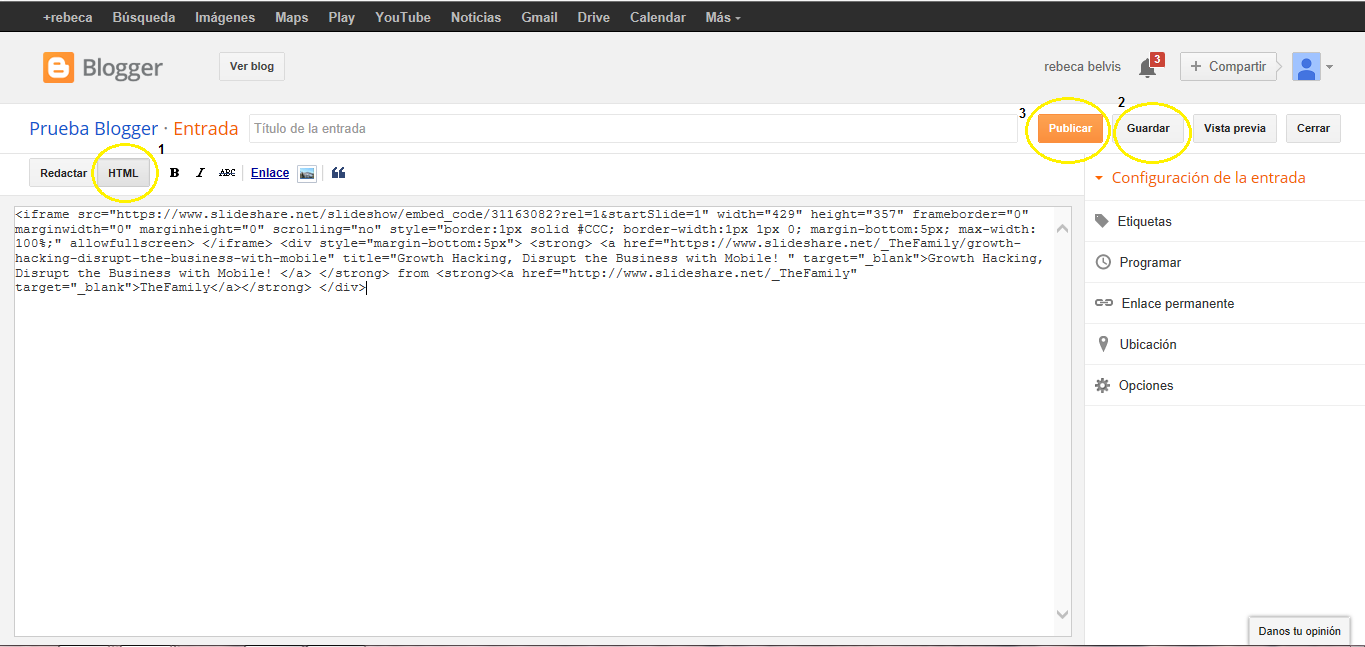
Task: Open Noticias in top bar
Action: click(476, 17)
